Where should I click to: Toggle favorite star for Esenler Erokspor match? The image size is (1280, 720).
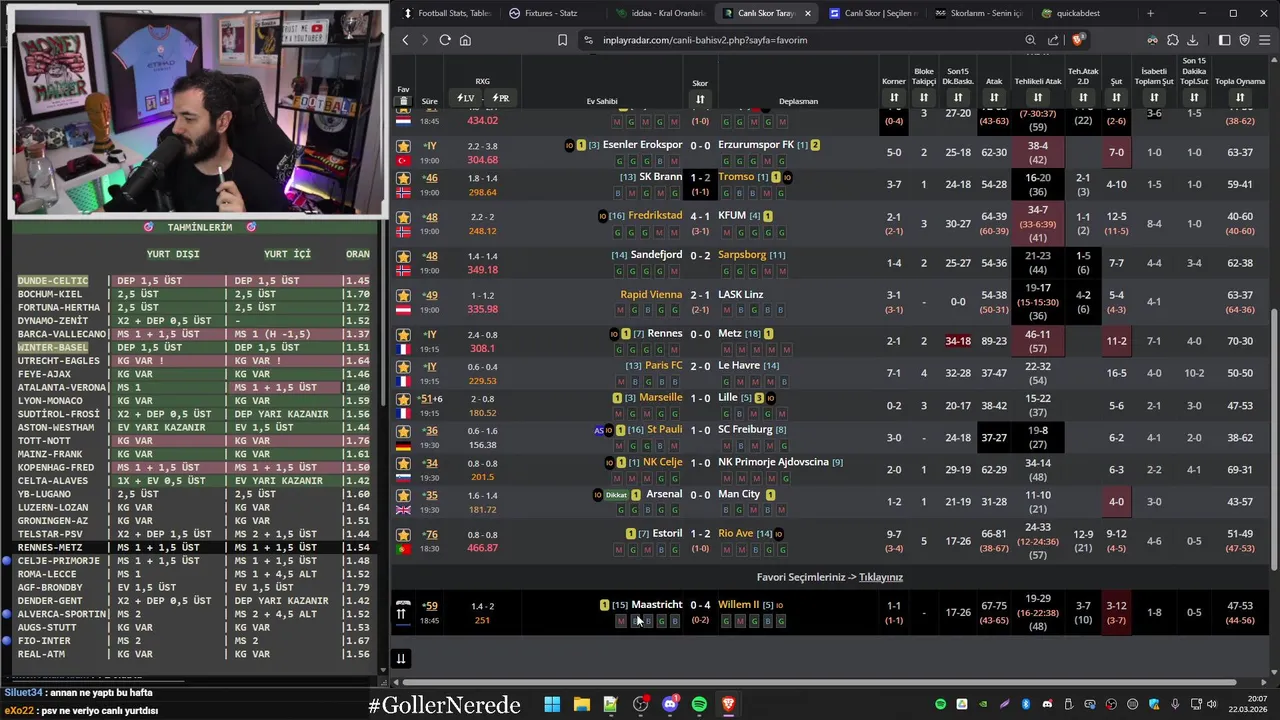click(403, 146)
